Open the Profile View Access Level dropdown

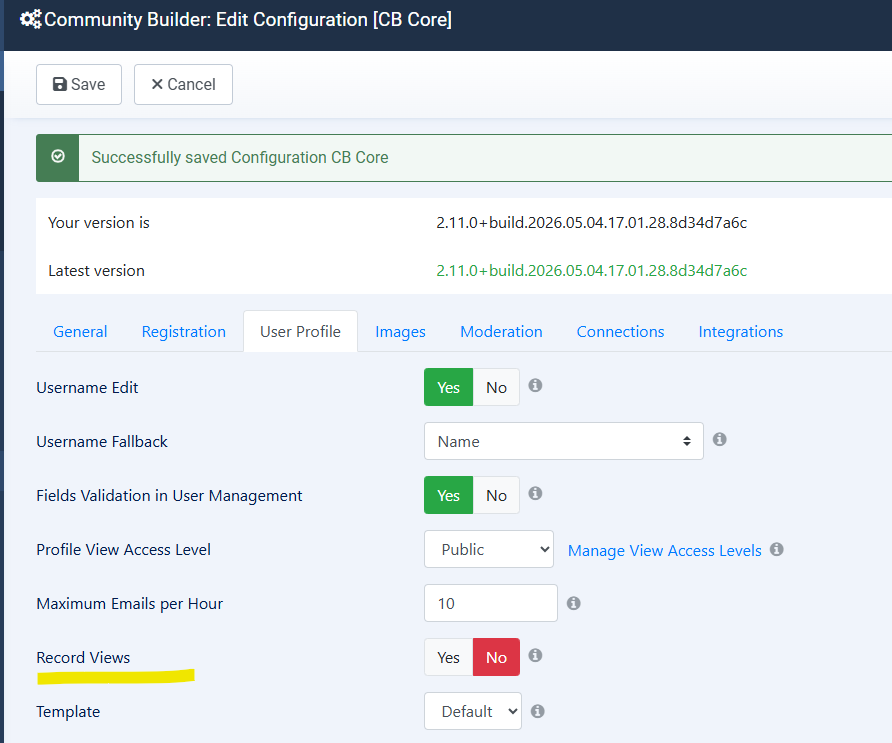point(489,549)
